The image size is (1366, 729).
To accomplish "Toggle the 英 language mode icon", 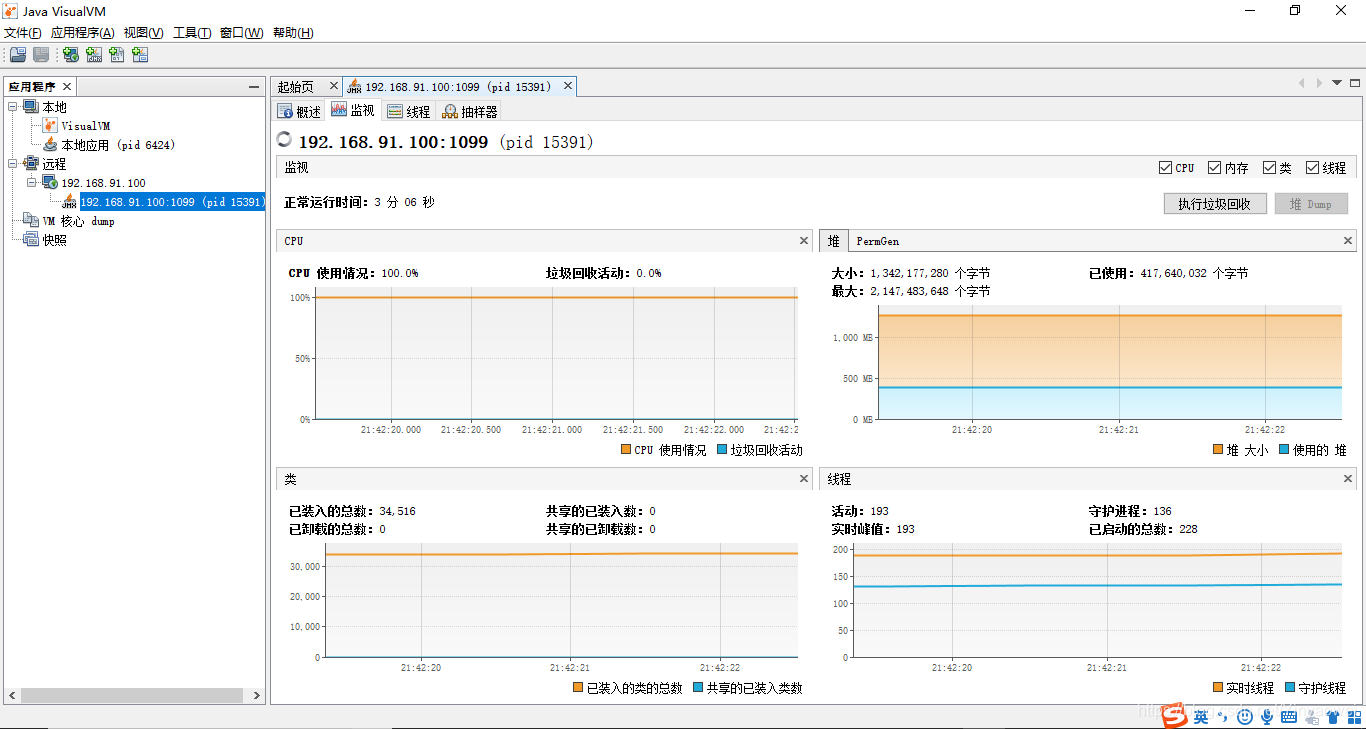I will click(1201, 716).
